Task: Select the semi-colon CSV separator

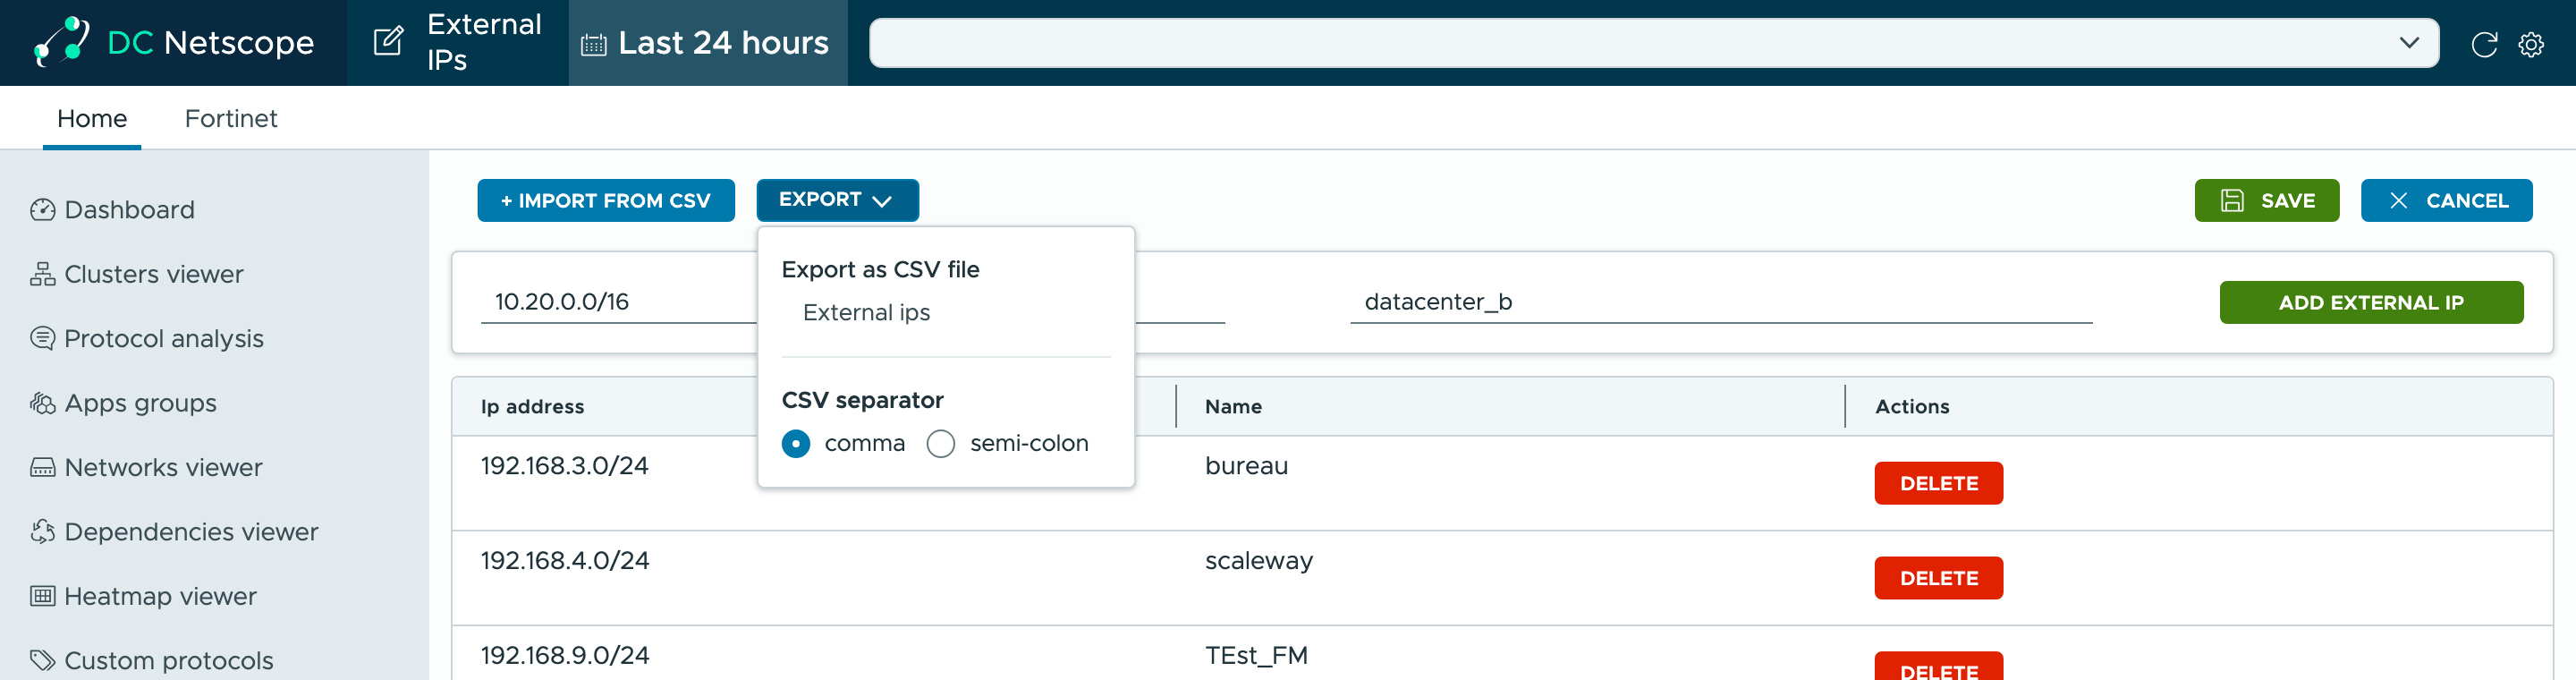Action: (941, 443)
